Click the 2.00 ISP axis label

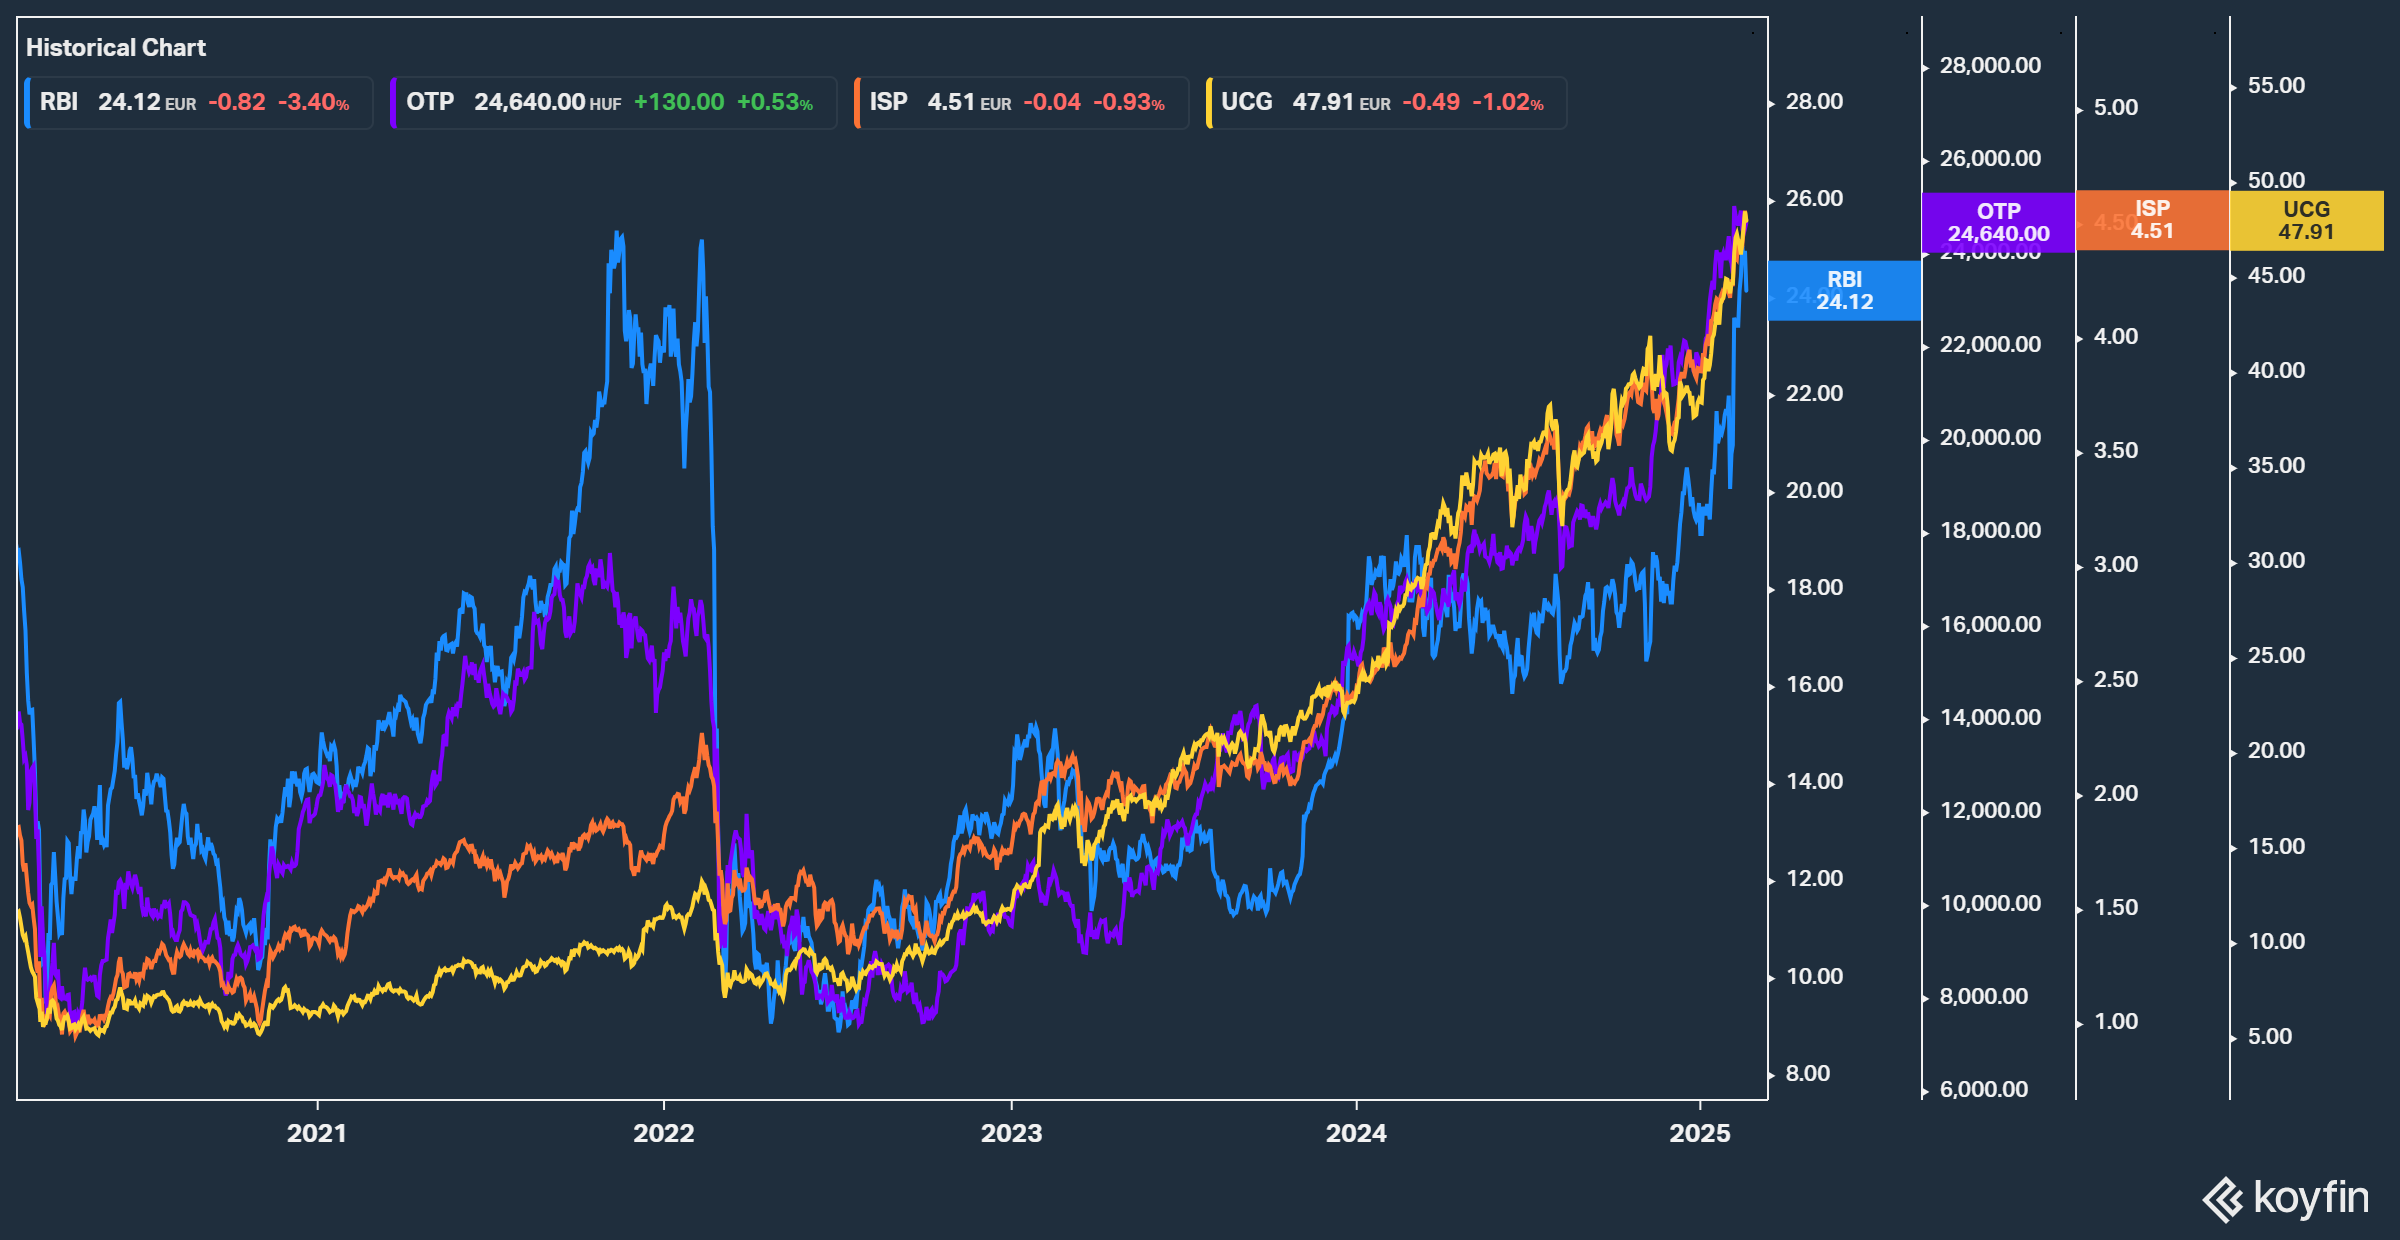[2116, 794]
